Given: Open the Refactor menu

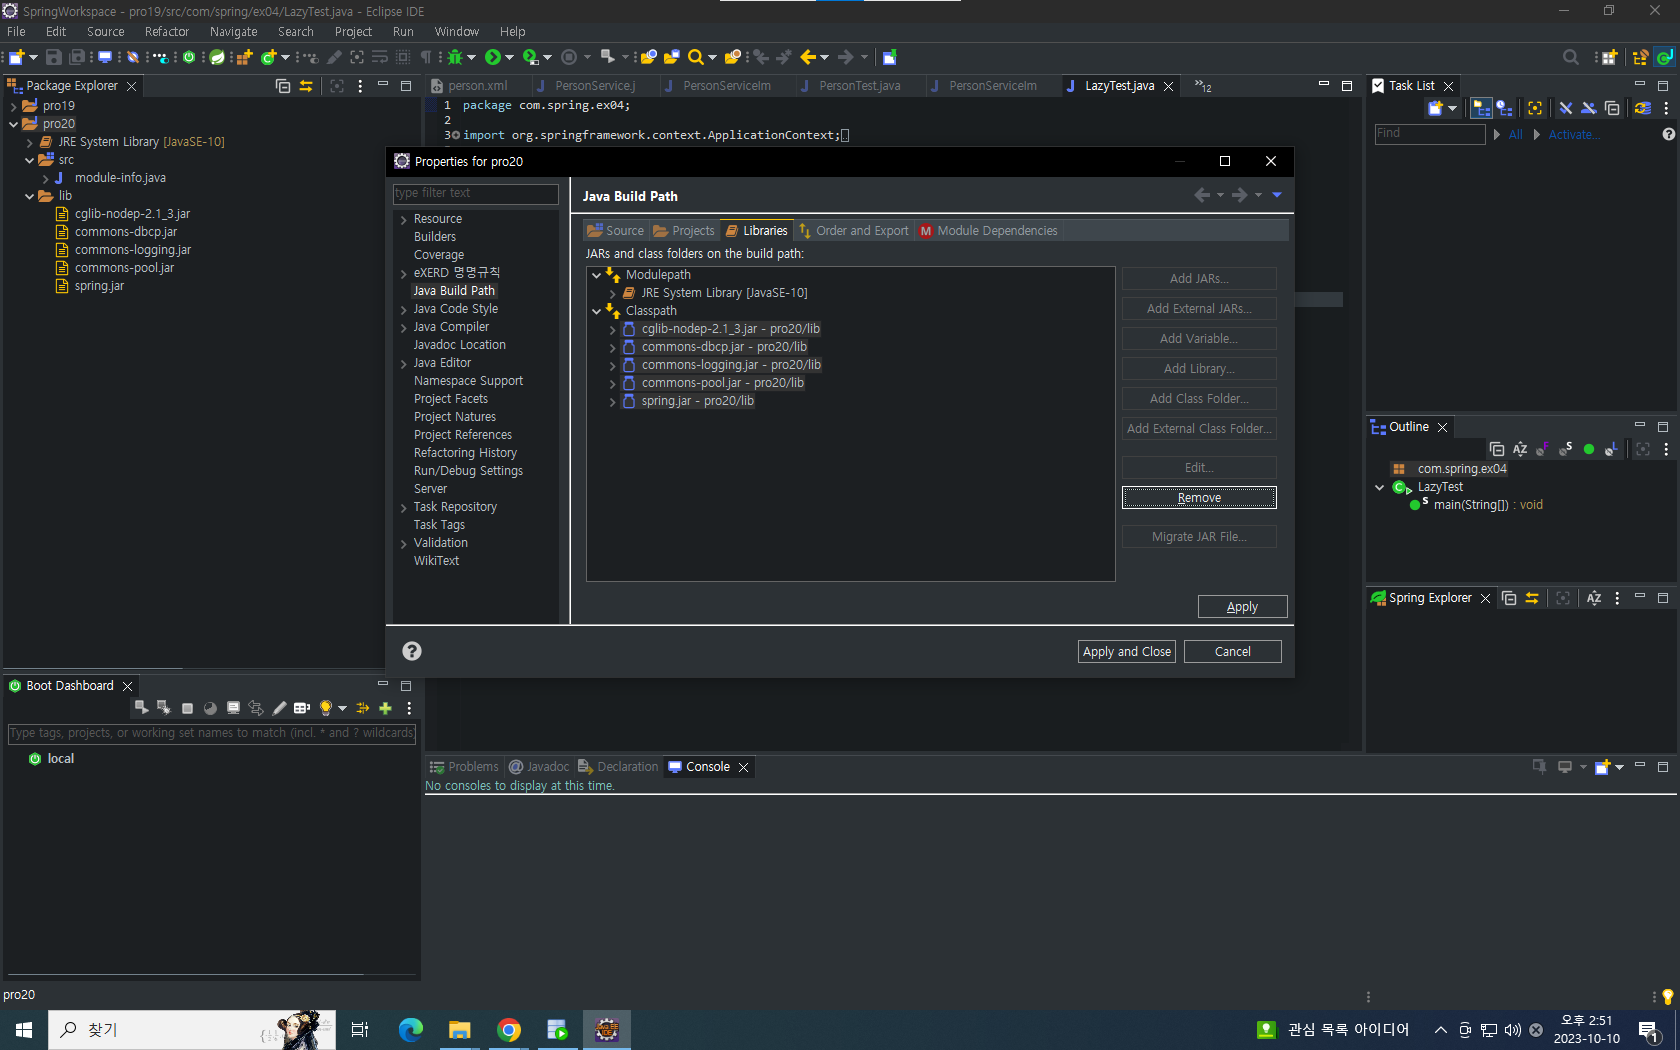Looking at the screenshot, I should tap(166, 32).
